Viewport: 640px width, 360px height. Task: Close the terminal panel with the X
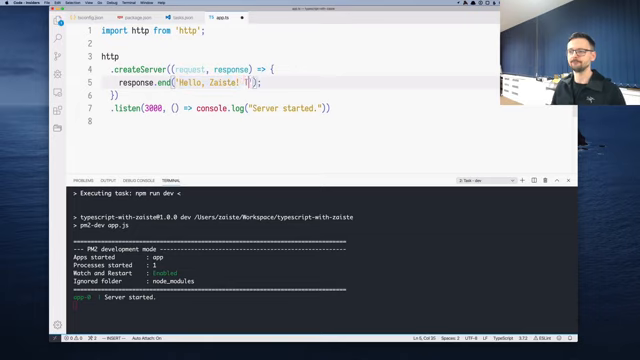tap(568, 180)
